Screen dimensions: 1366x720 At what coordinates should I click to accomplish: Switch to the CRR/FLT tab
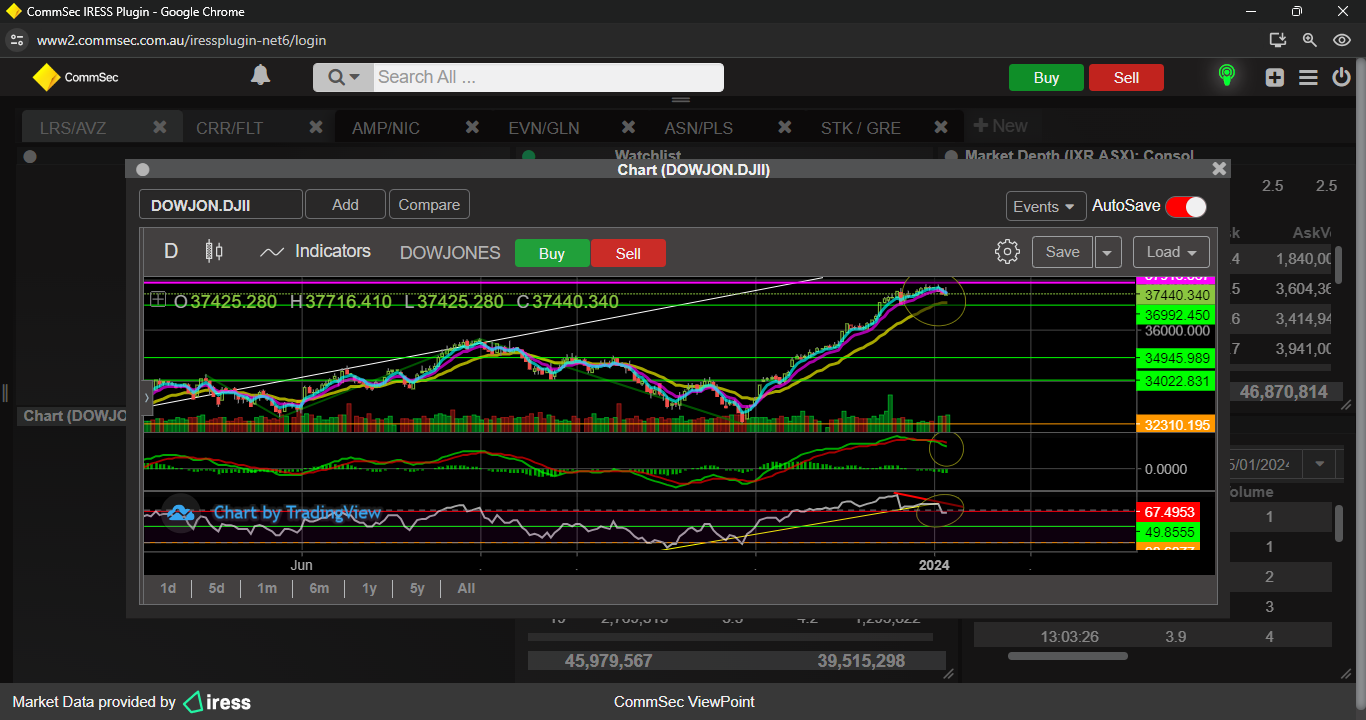pos(230,128)
